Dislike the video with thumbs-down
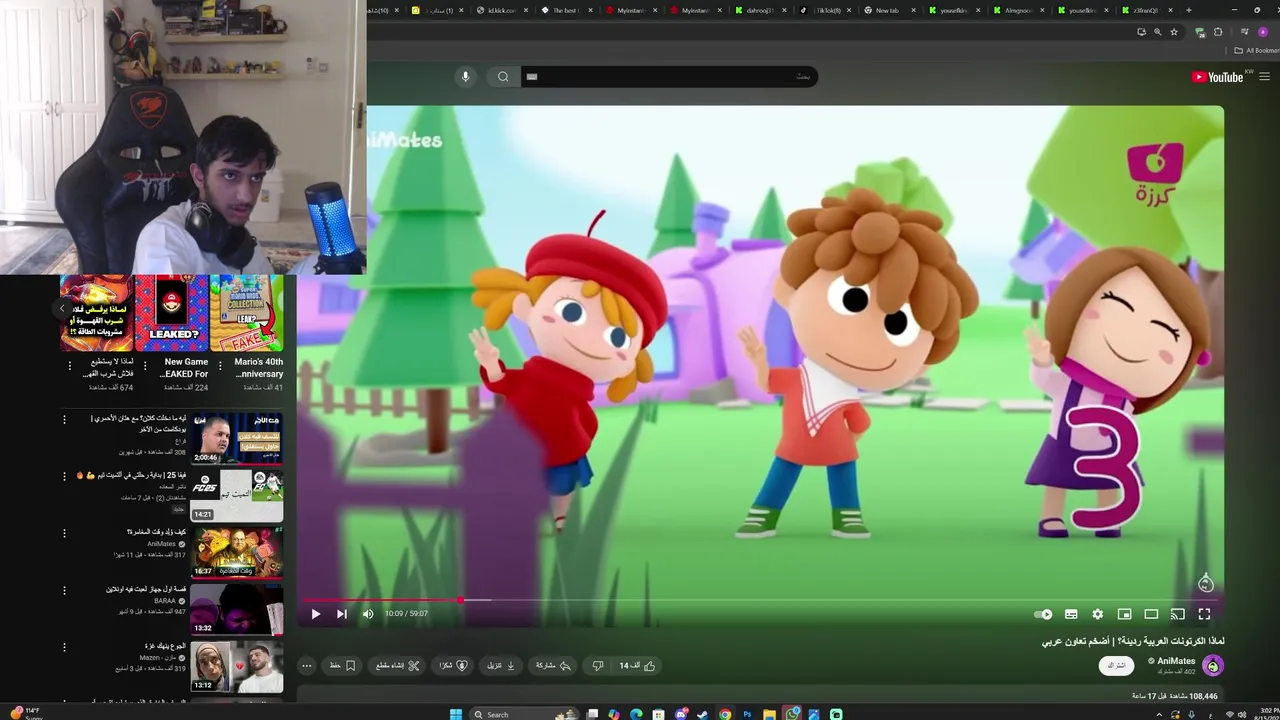1280x720 pixels. tap(598, 666)
